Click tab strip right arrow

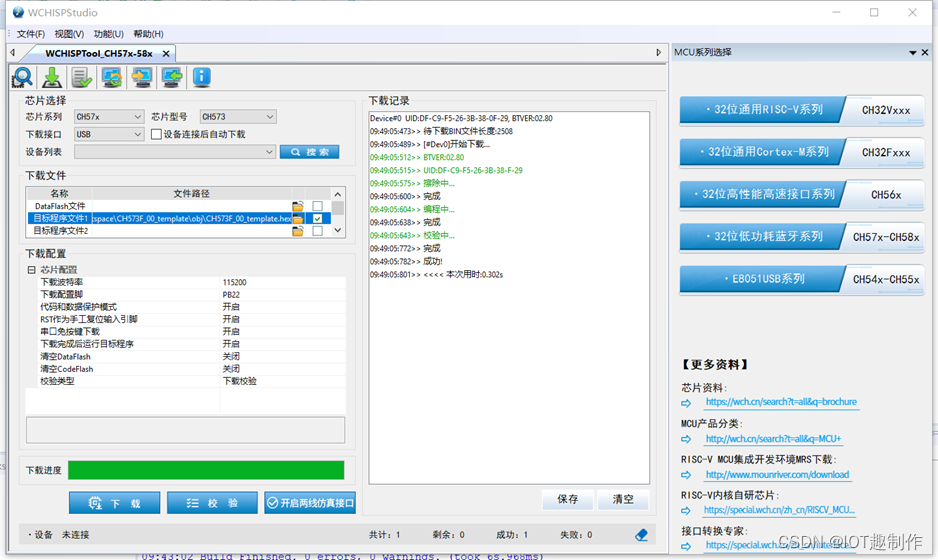(x=659, y=53)
